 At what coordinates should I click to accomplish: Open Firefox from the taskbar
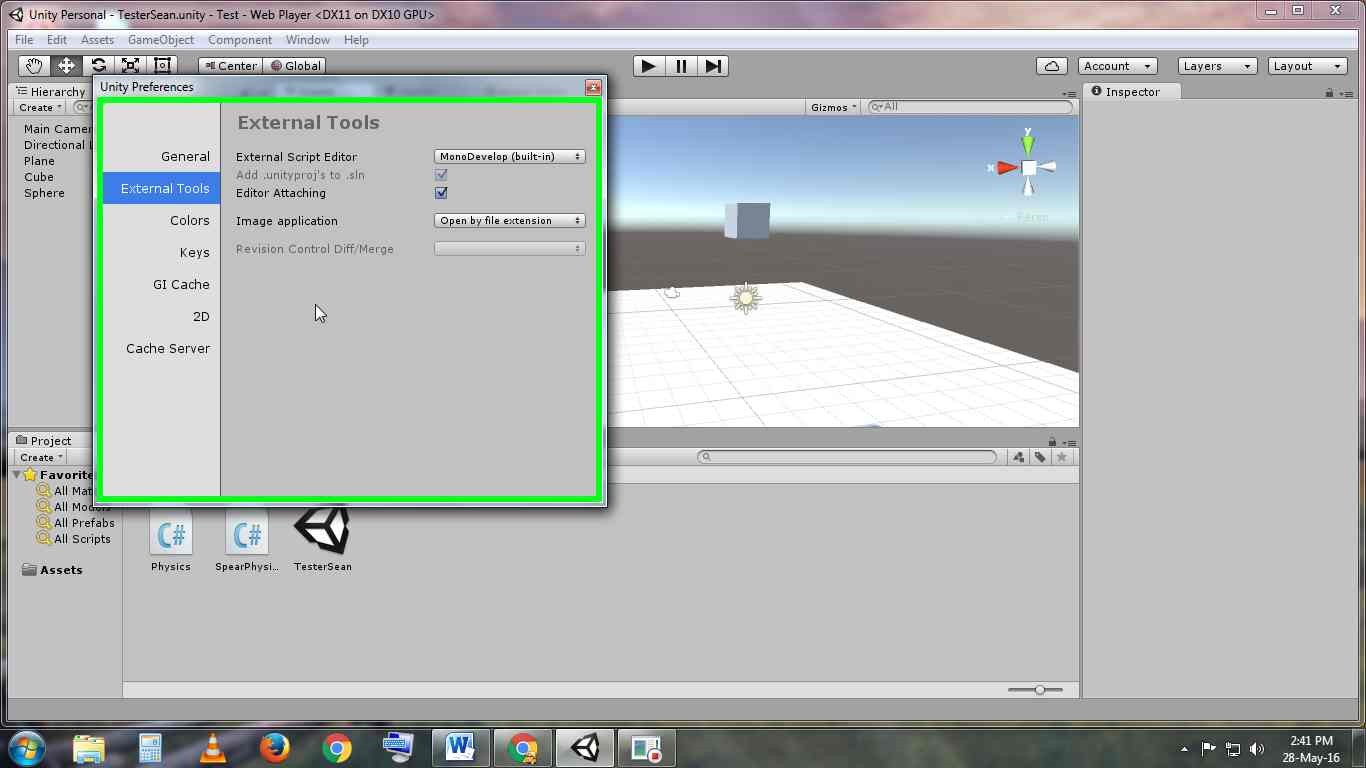[274, 748]
